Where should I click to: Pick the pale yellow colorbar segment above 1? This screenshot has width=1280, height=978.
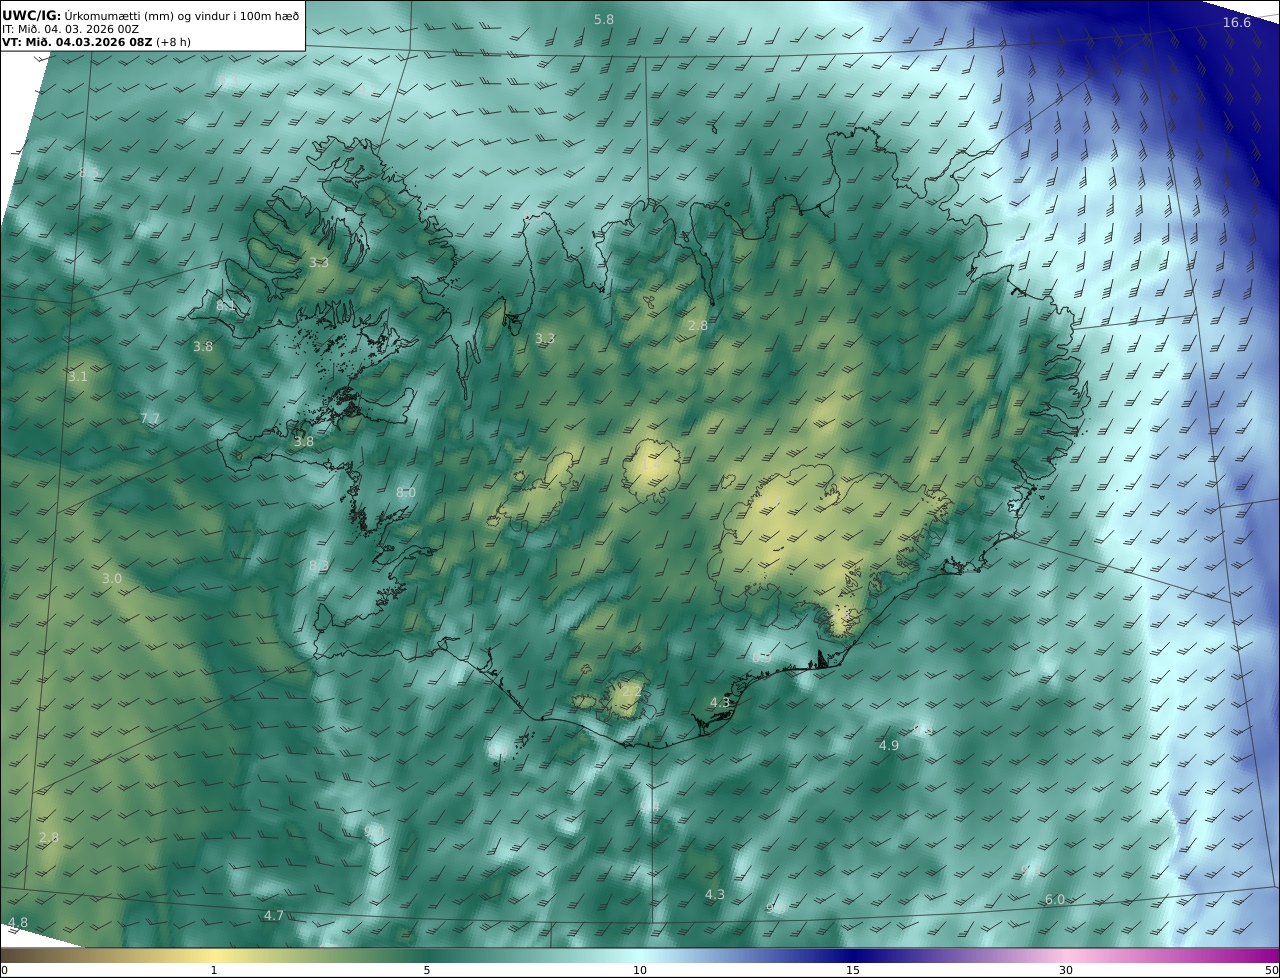tap(214, 955)
